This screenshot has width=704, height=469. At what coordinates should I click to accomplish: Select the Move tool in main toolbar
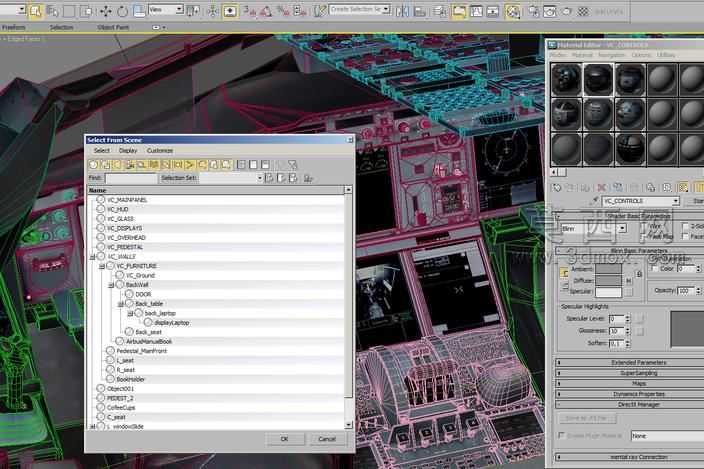[106, 11]
